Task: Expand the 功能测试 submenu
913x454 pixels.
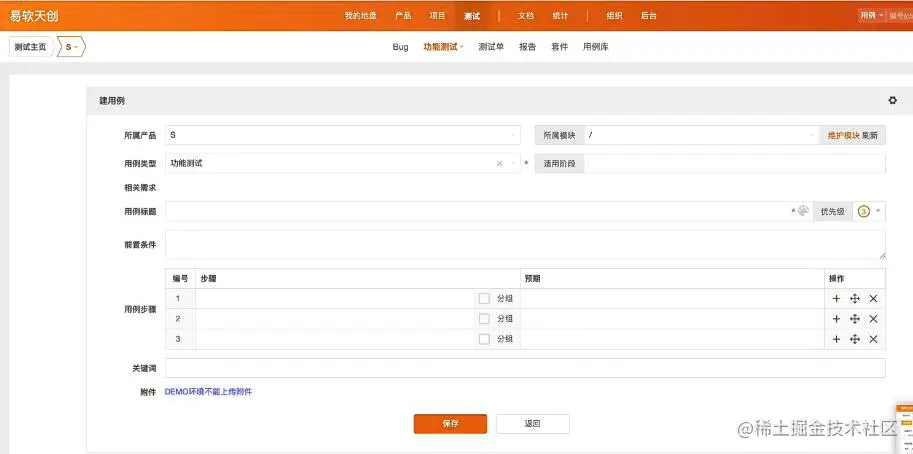Action: coord(443,47)
